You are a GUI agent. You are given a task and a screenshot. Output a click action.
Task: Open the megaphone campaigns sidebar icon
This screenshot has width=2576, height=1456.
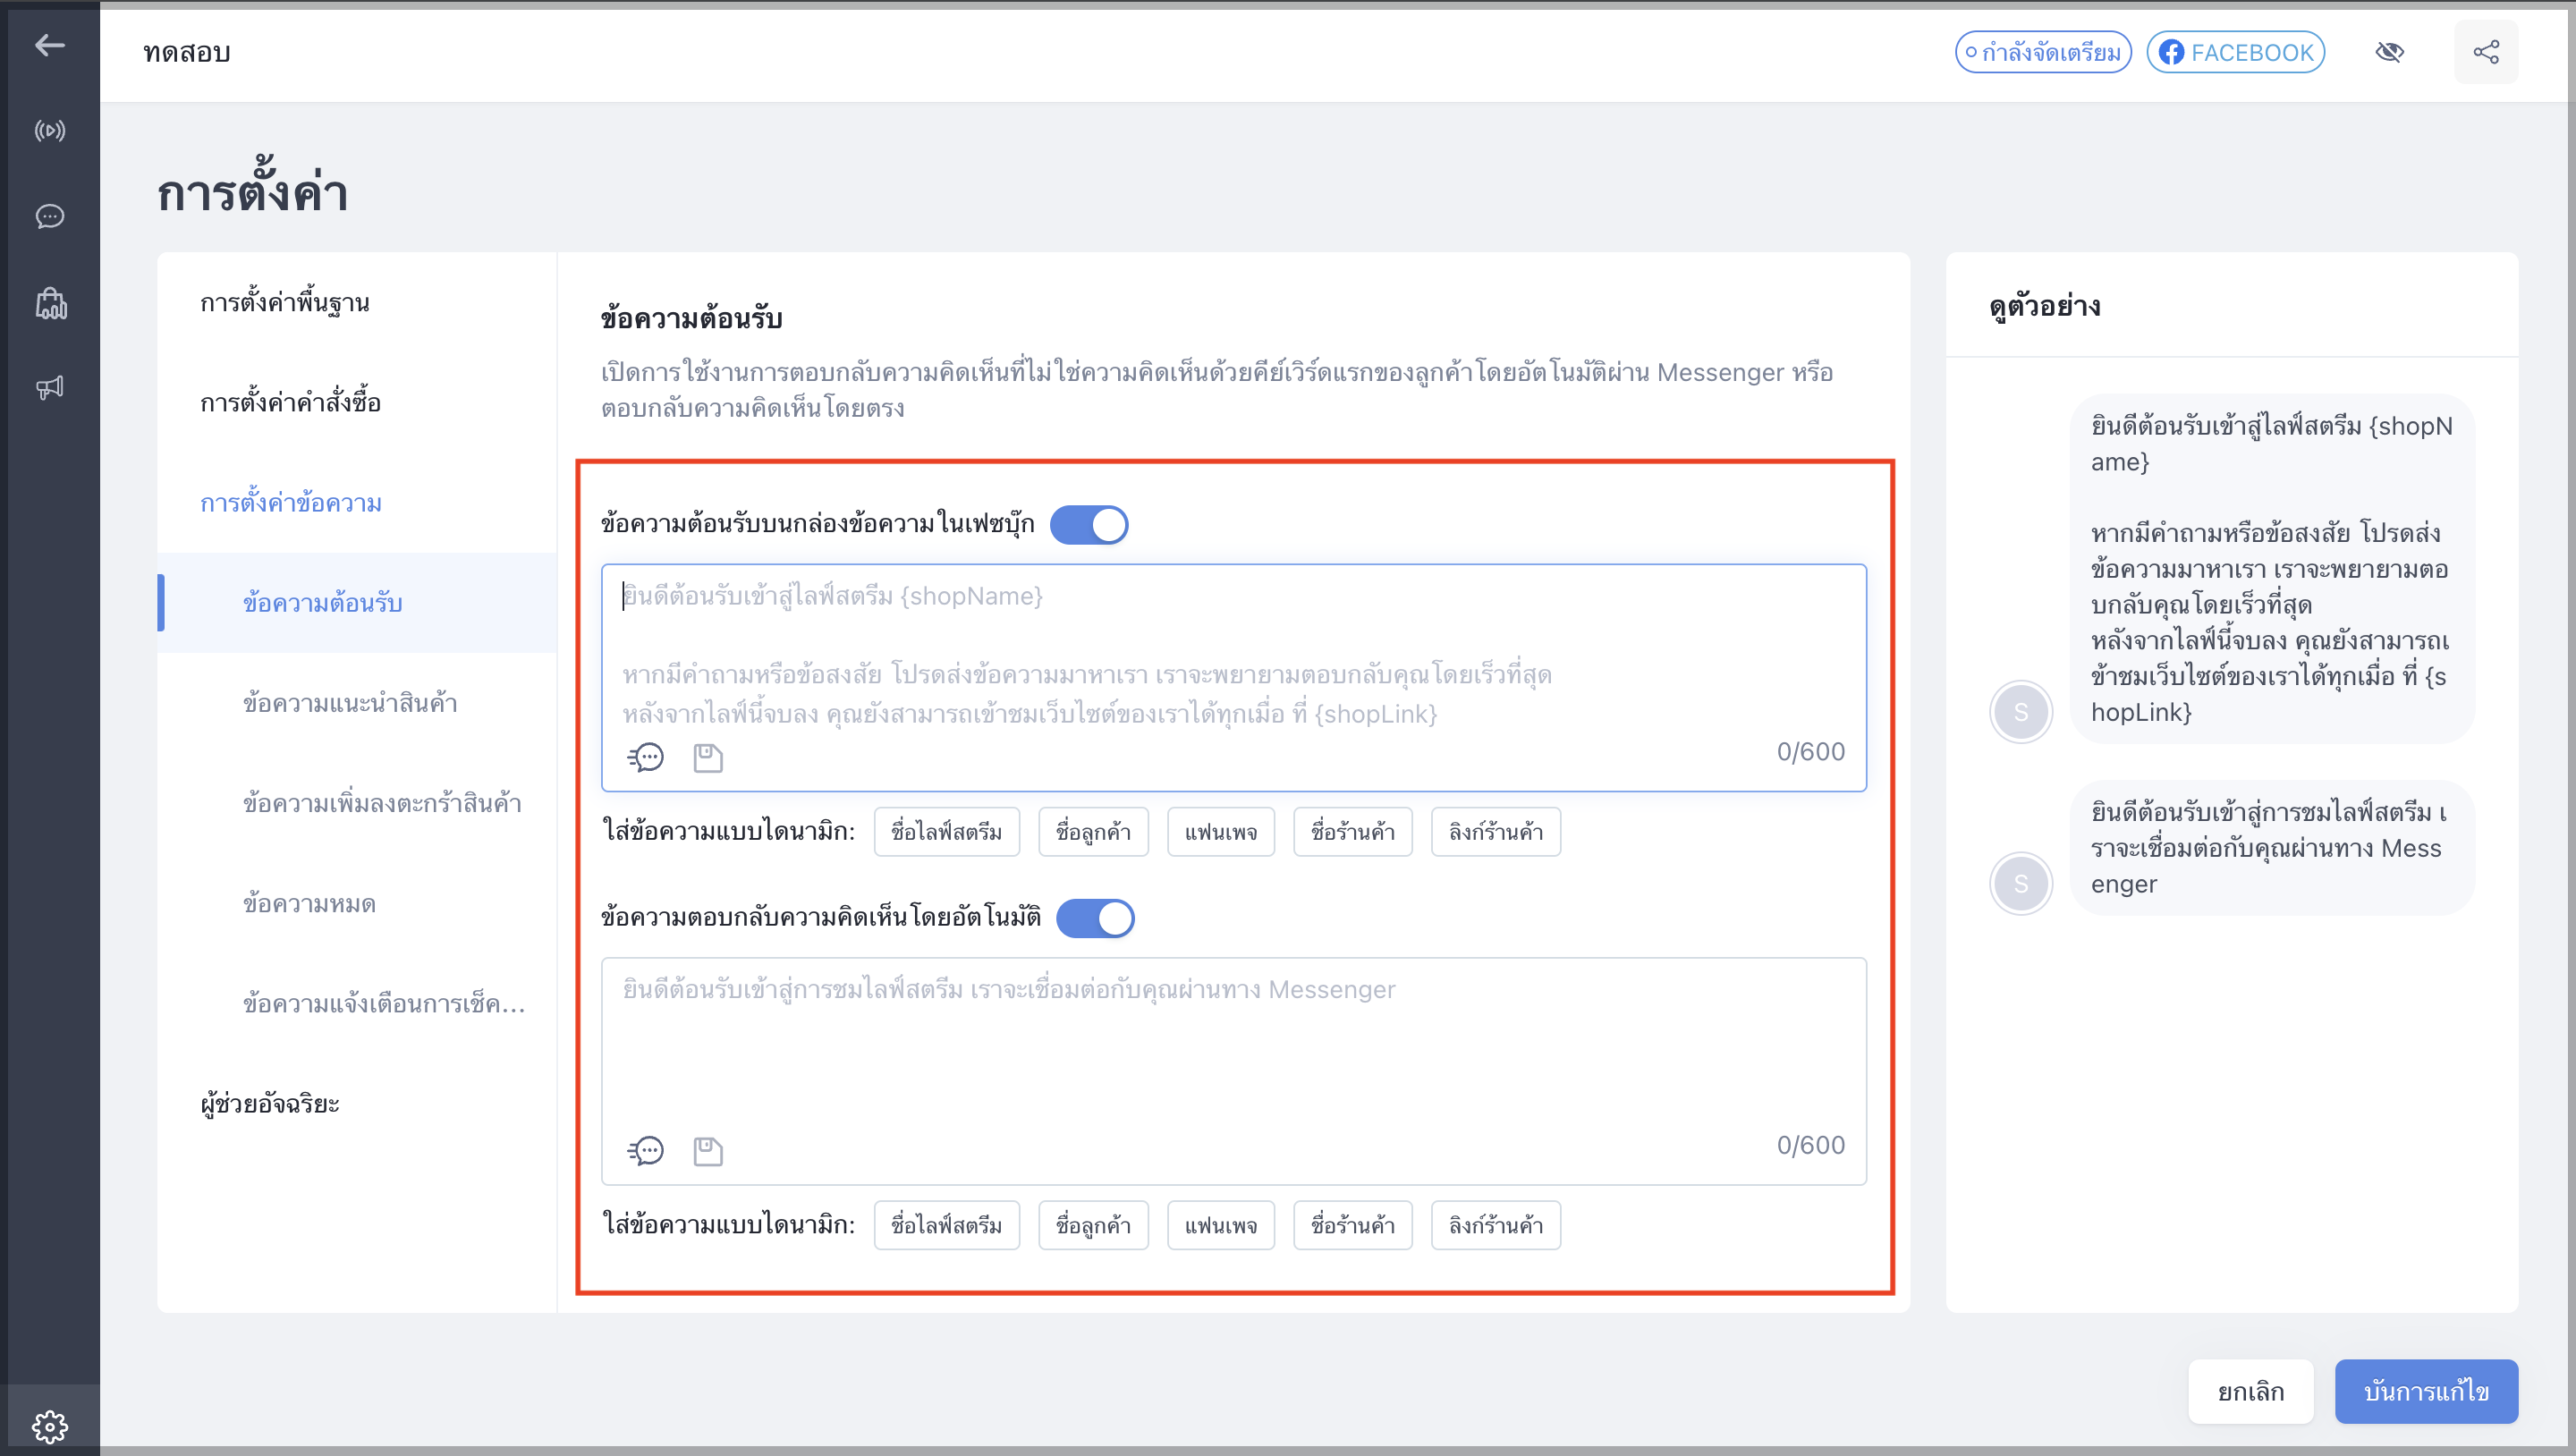click(50, 388)
